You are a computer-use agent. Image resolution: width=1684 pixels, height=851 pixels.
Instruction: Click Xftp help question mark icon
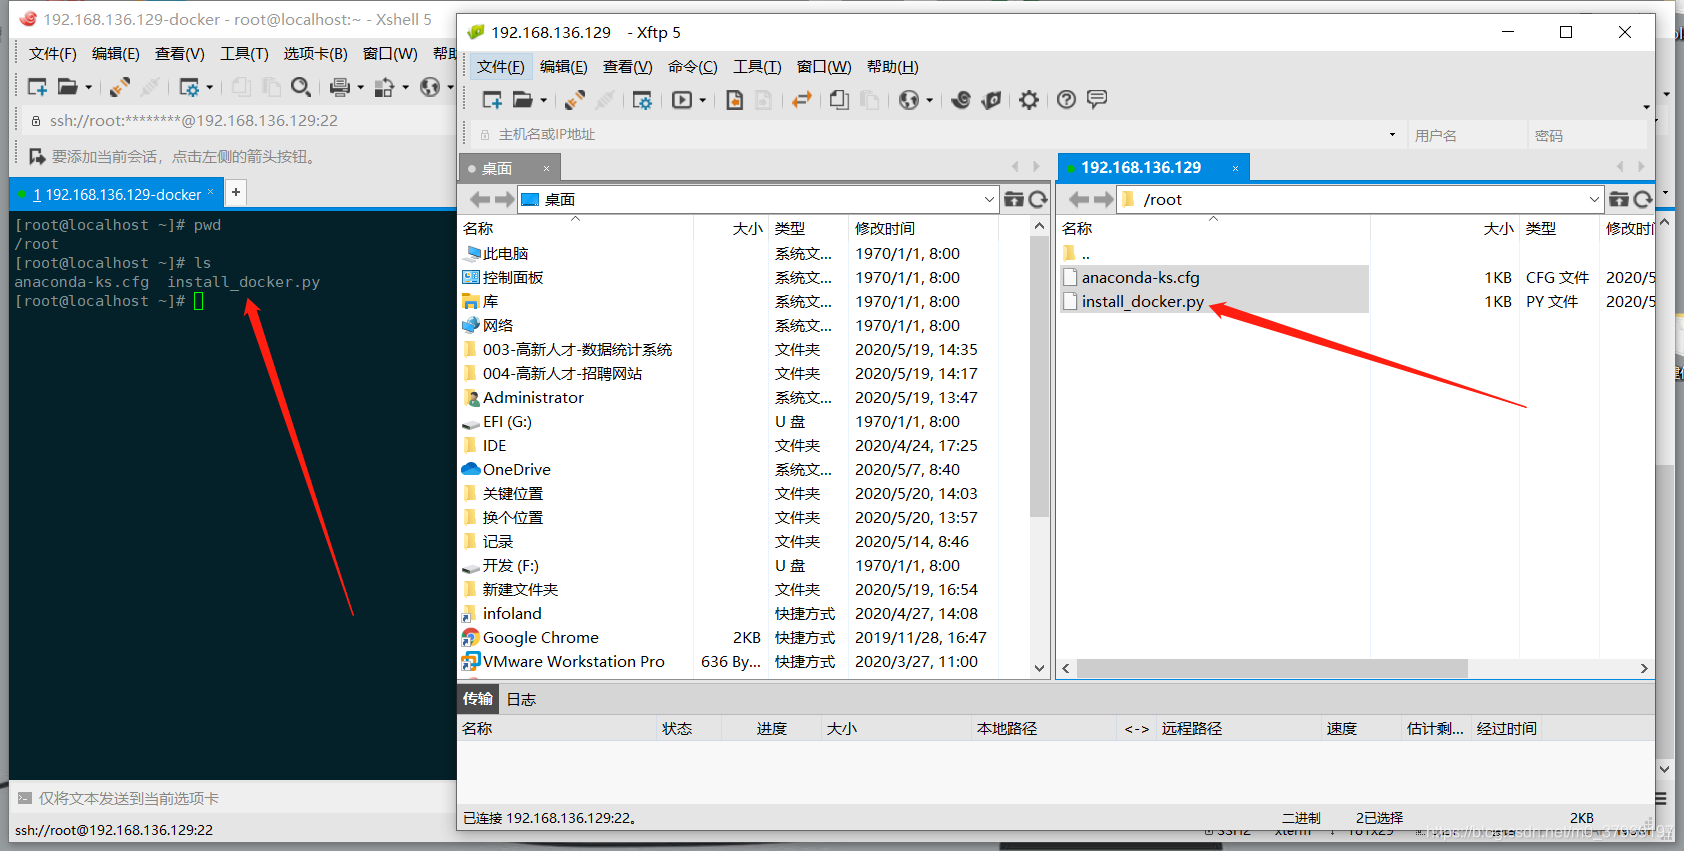[1067, 100]
